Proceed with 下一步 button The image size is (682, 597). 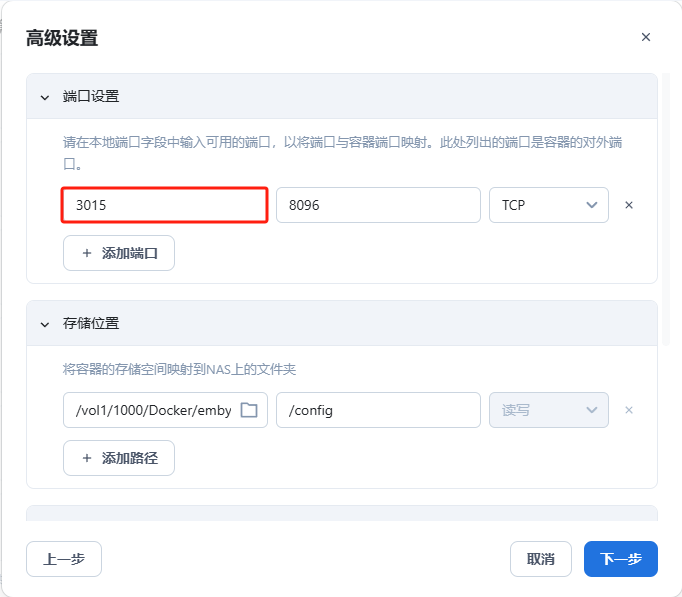621,559
